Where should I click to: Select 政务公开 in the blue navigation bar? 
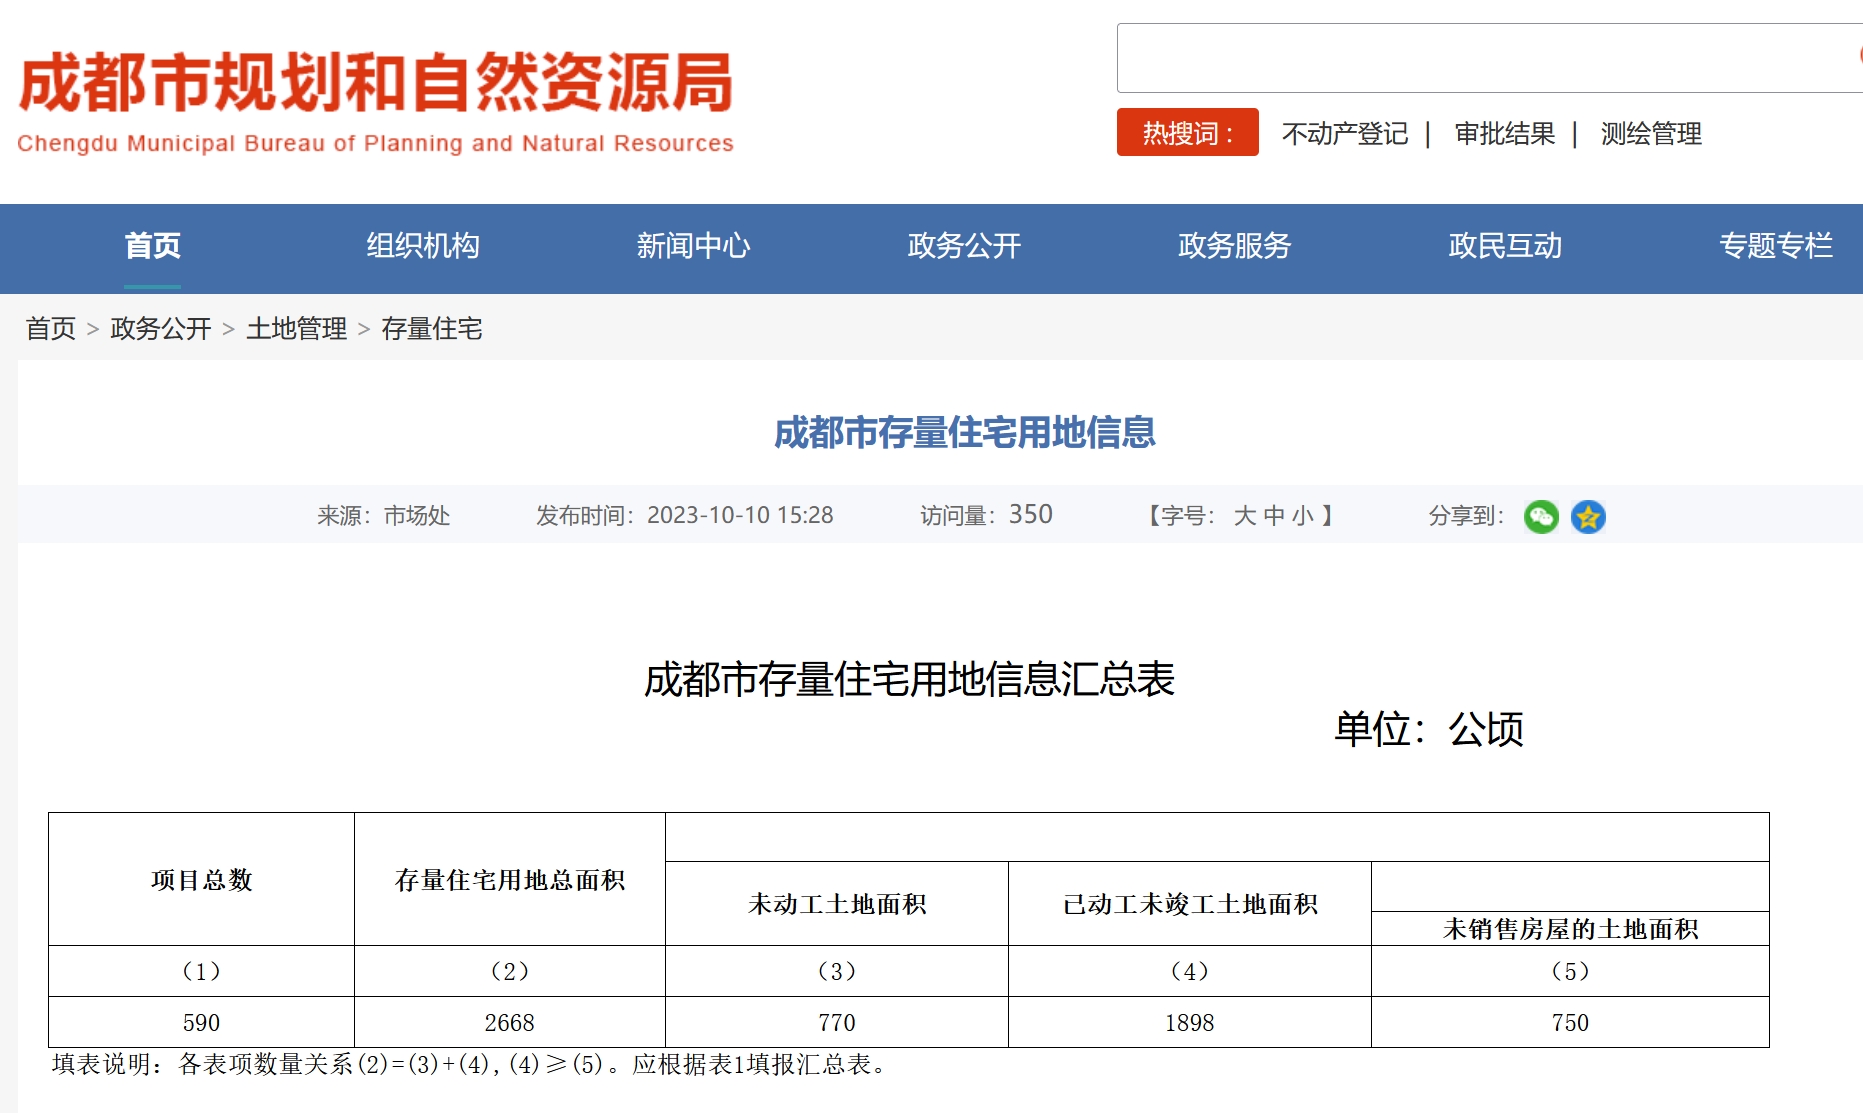[x=964, y=246]
